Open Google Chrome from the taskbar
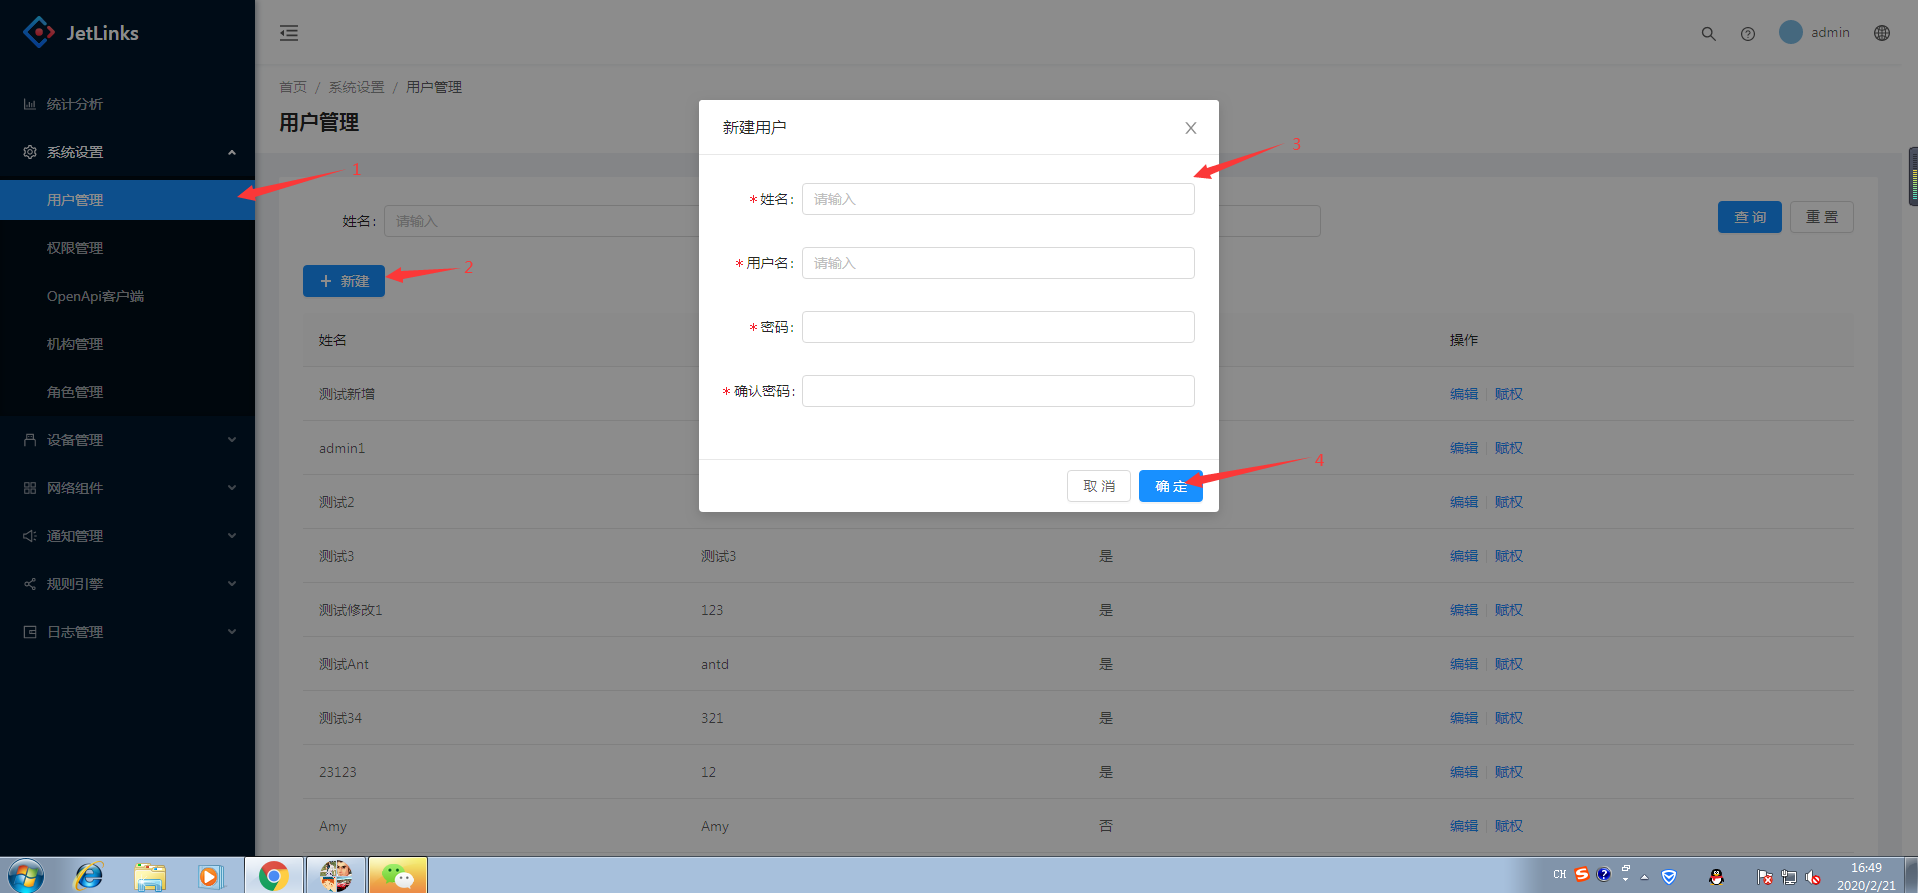Screen dimensions: 1918x893 tap(273, 876)
